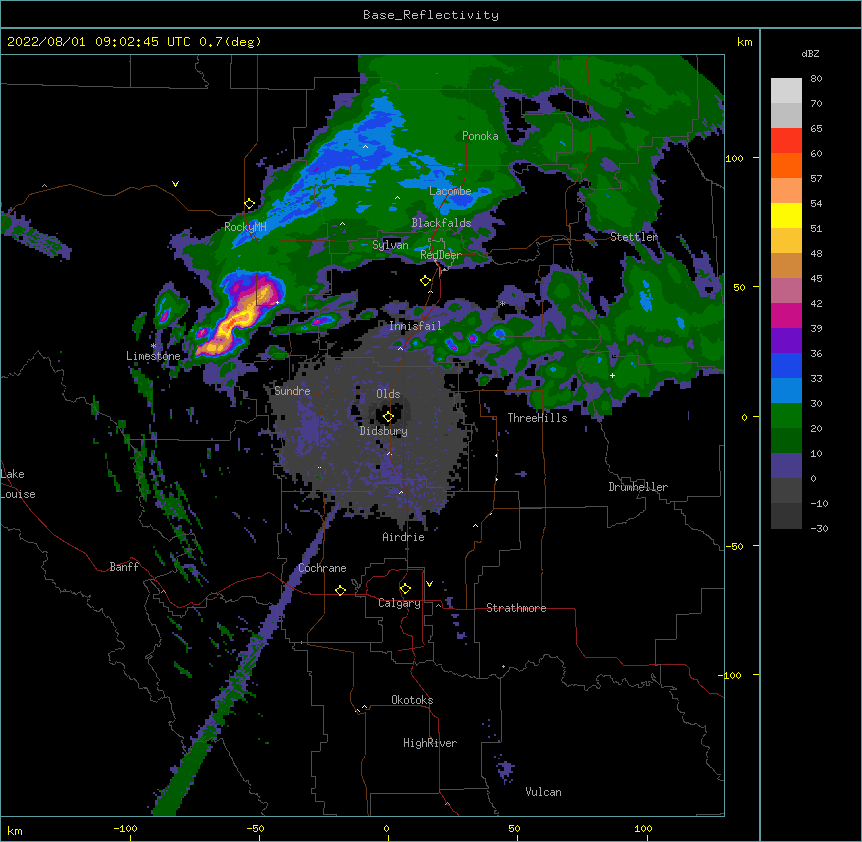The width and height of the screenshot is (862, 842).
Task: Click the Sylvan label on map
Action: pyautogui.click(x=390, y=245)
